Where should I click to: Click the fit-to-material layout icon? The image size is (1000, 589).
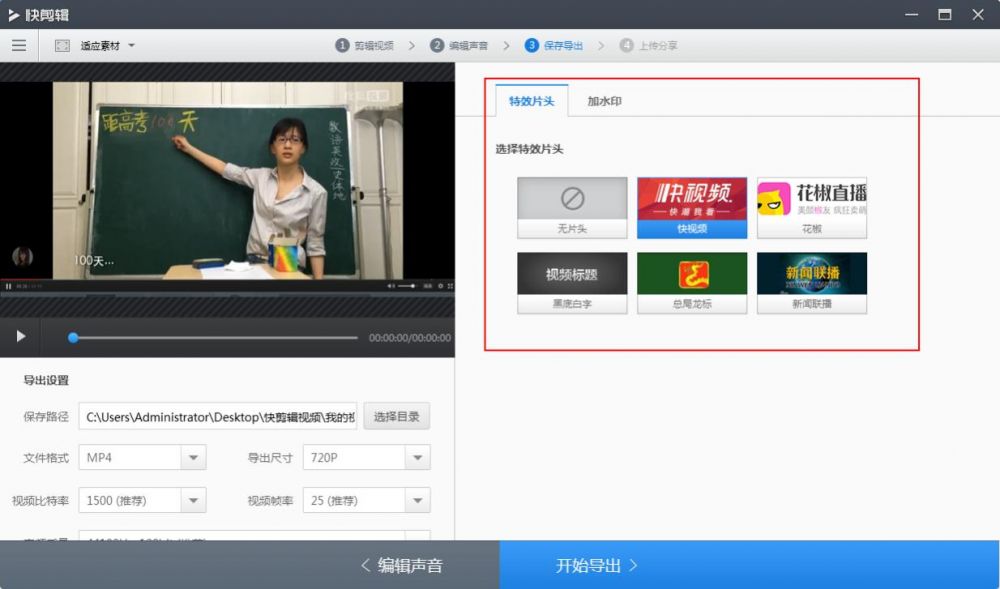click(62, 45)
